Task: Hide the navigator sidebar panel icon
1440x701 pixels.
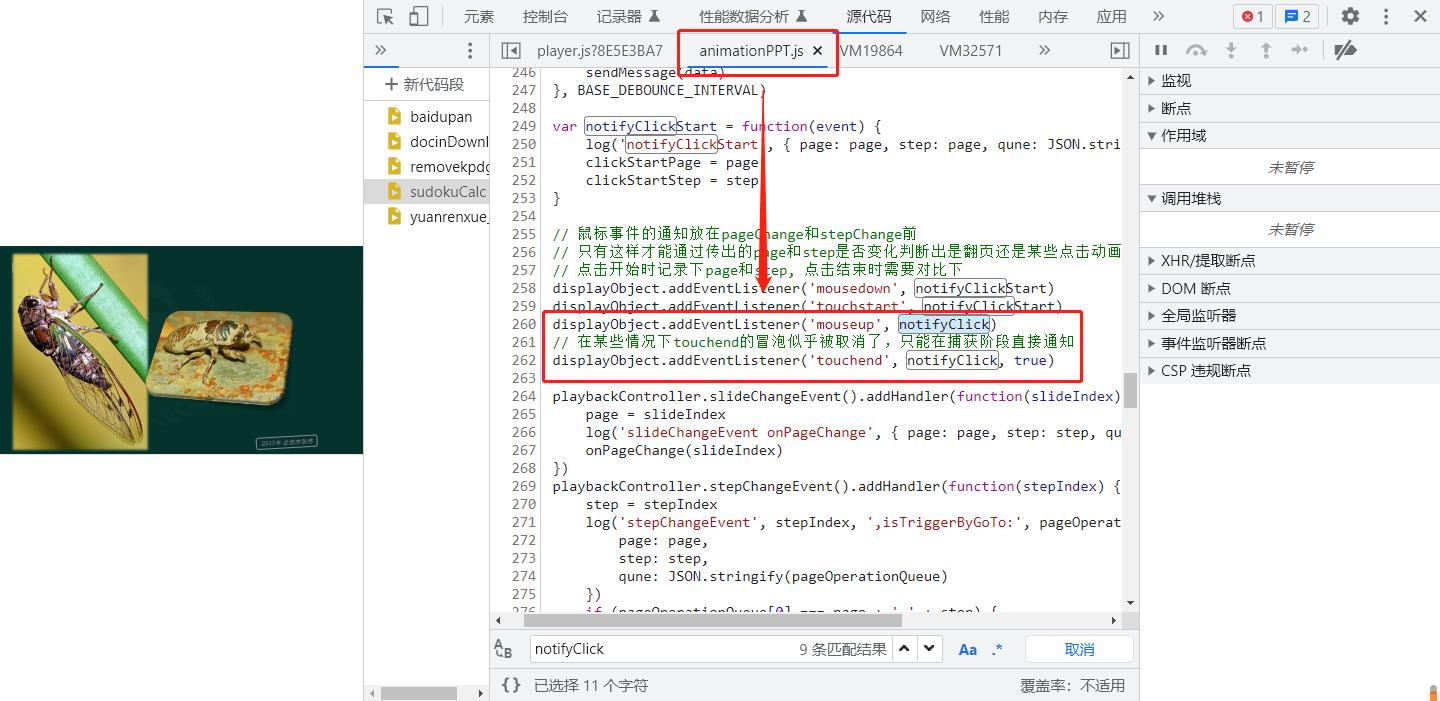Action: coord(511,50)
